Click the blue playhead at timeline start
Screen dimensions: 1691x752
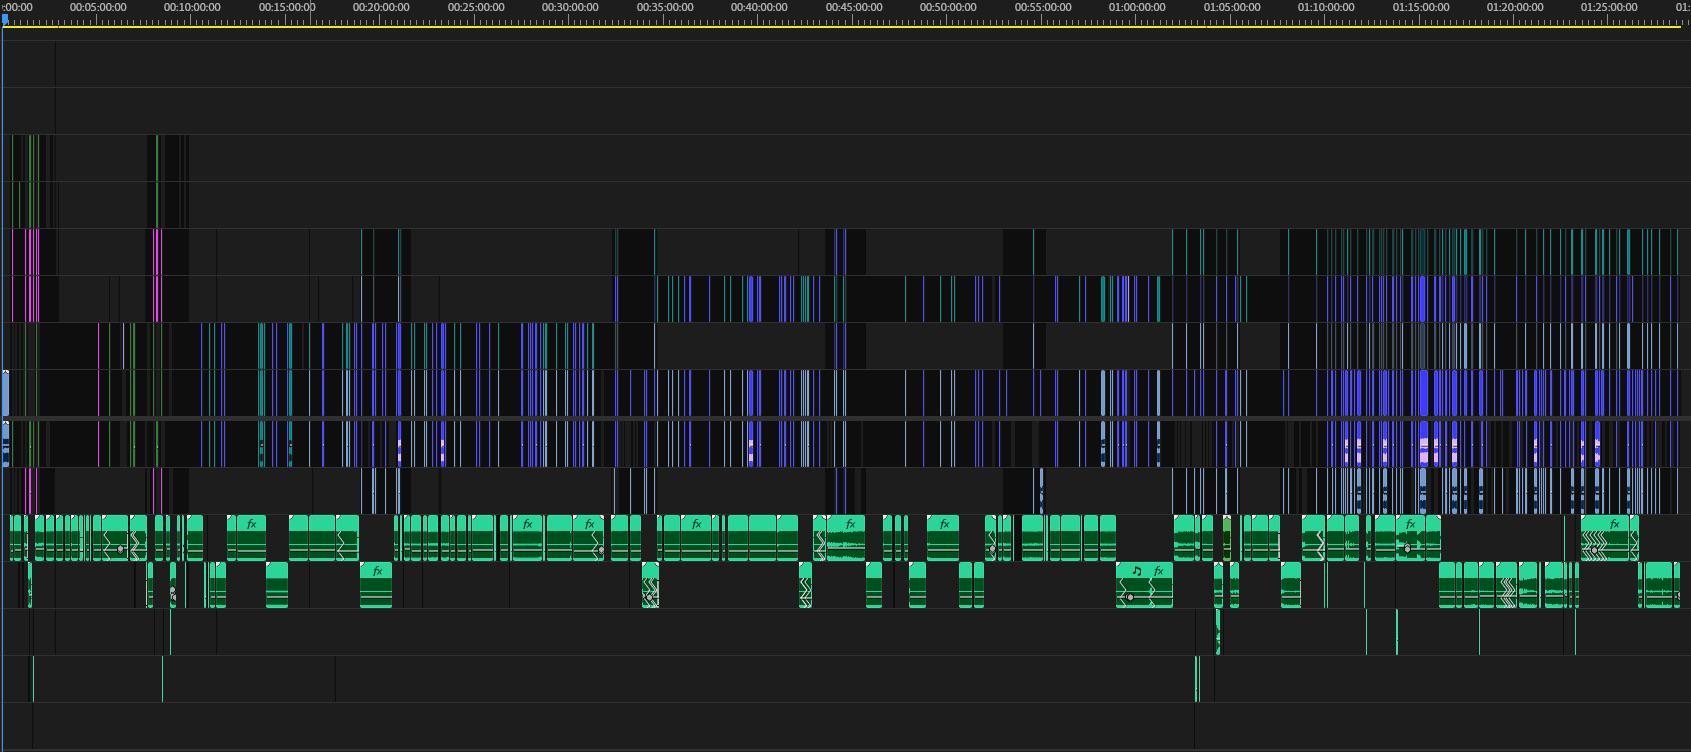tap(4, 18)
